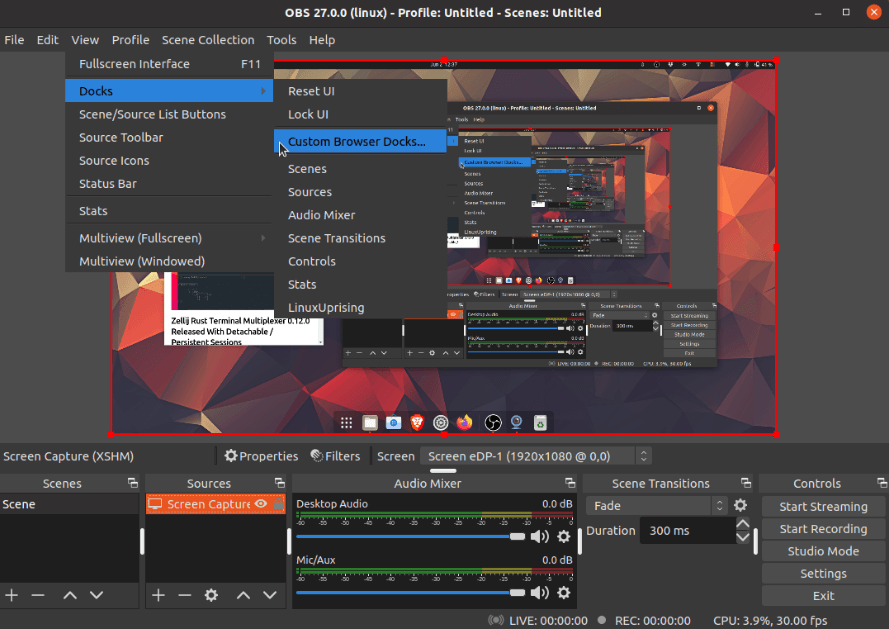Mute Mic/Aux with the speaker icon
Viewport: 889px width, 629px height.
point(540,593)
